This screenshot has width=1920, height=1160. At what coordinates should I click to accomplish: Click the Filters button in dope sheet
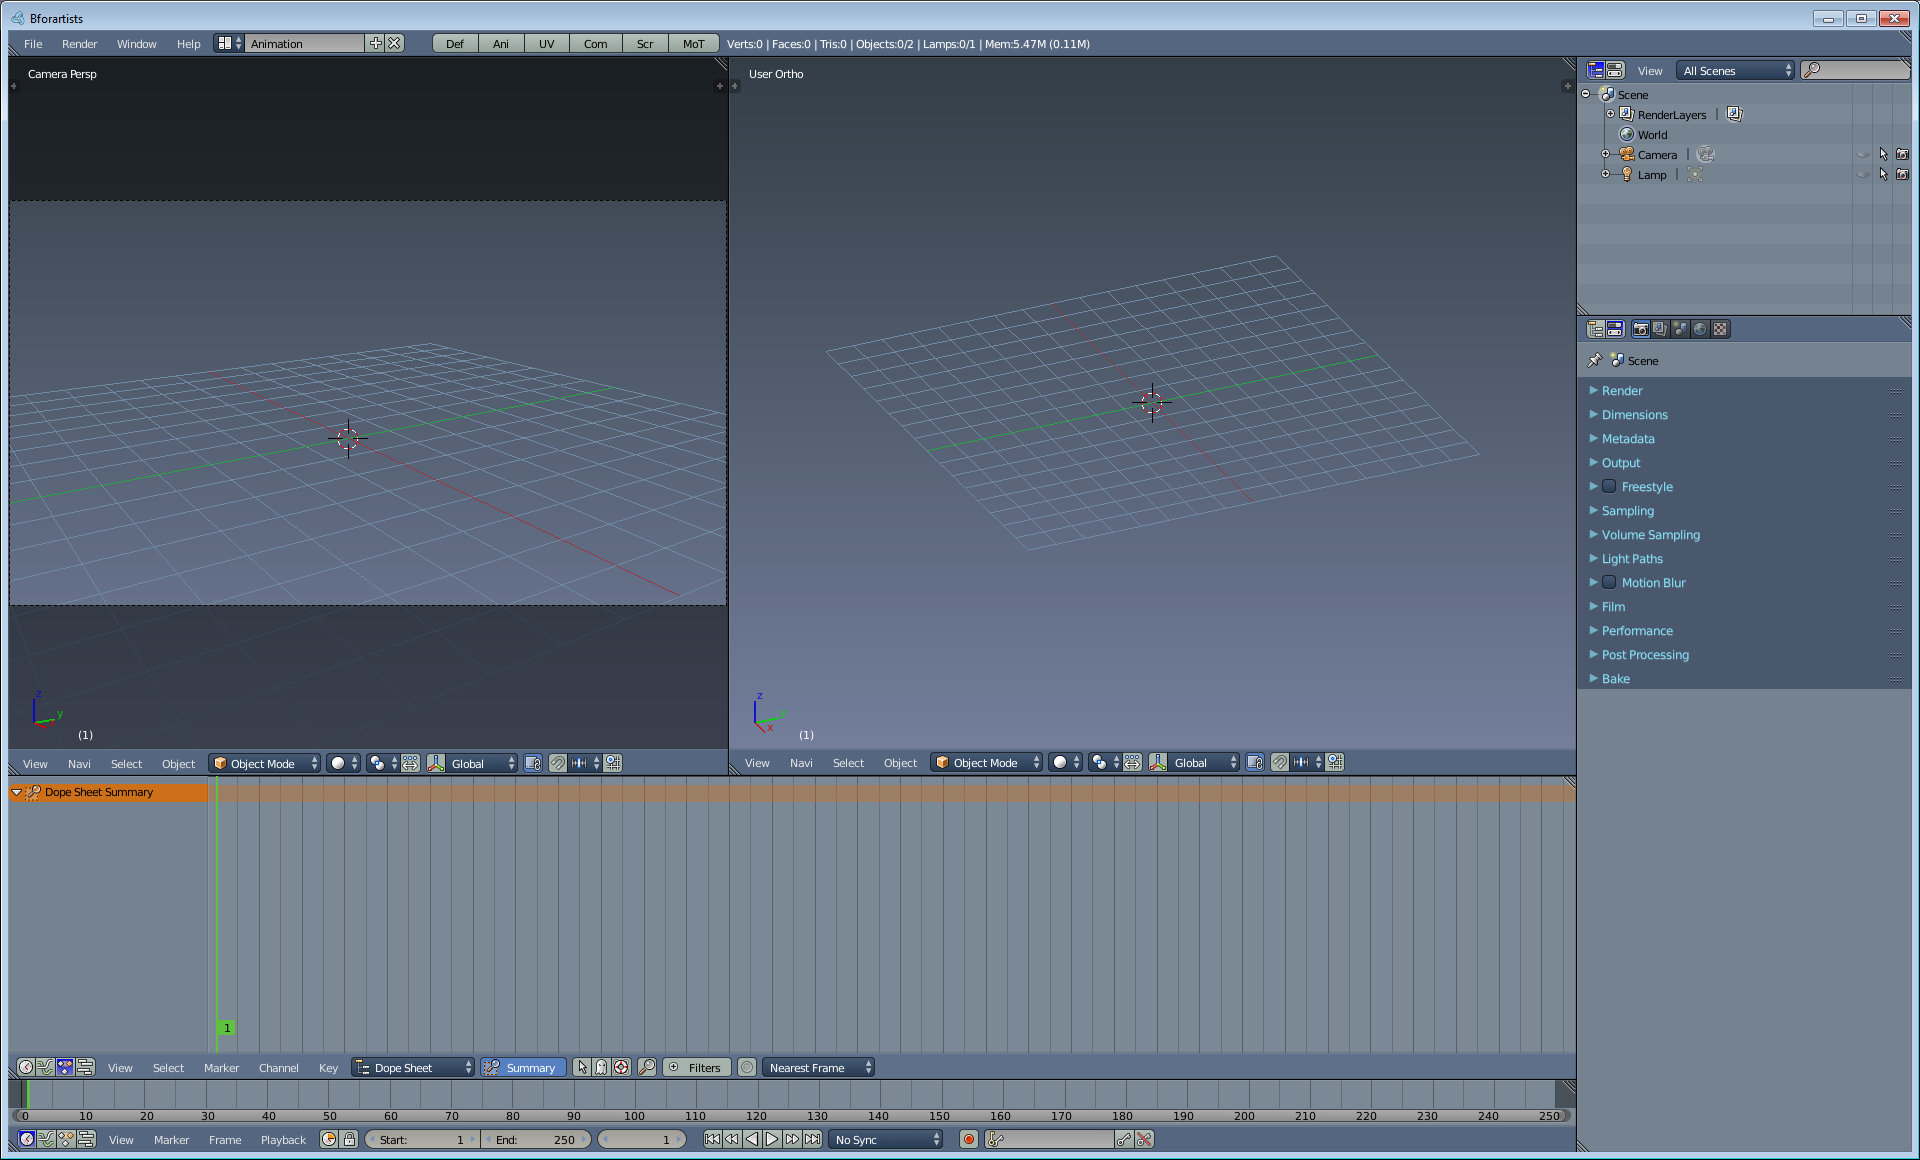(696, 1067)
